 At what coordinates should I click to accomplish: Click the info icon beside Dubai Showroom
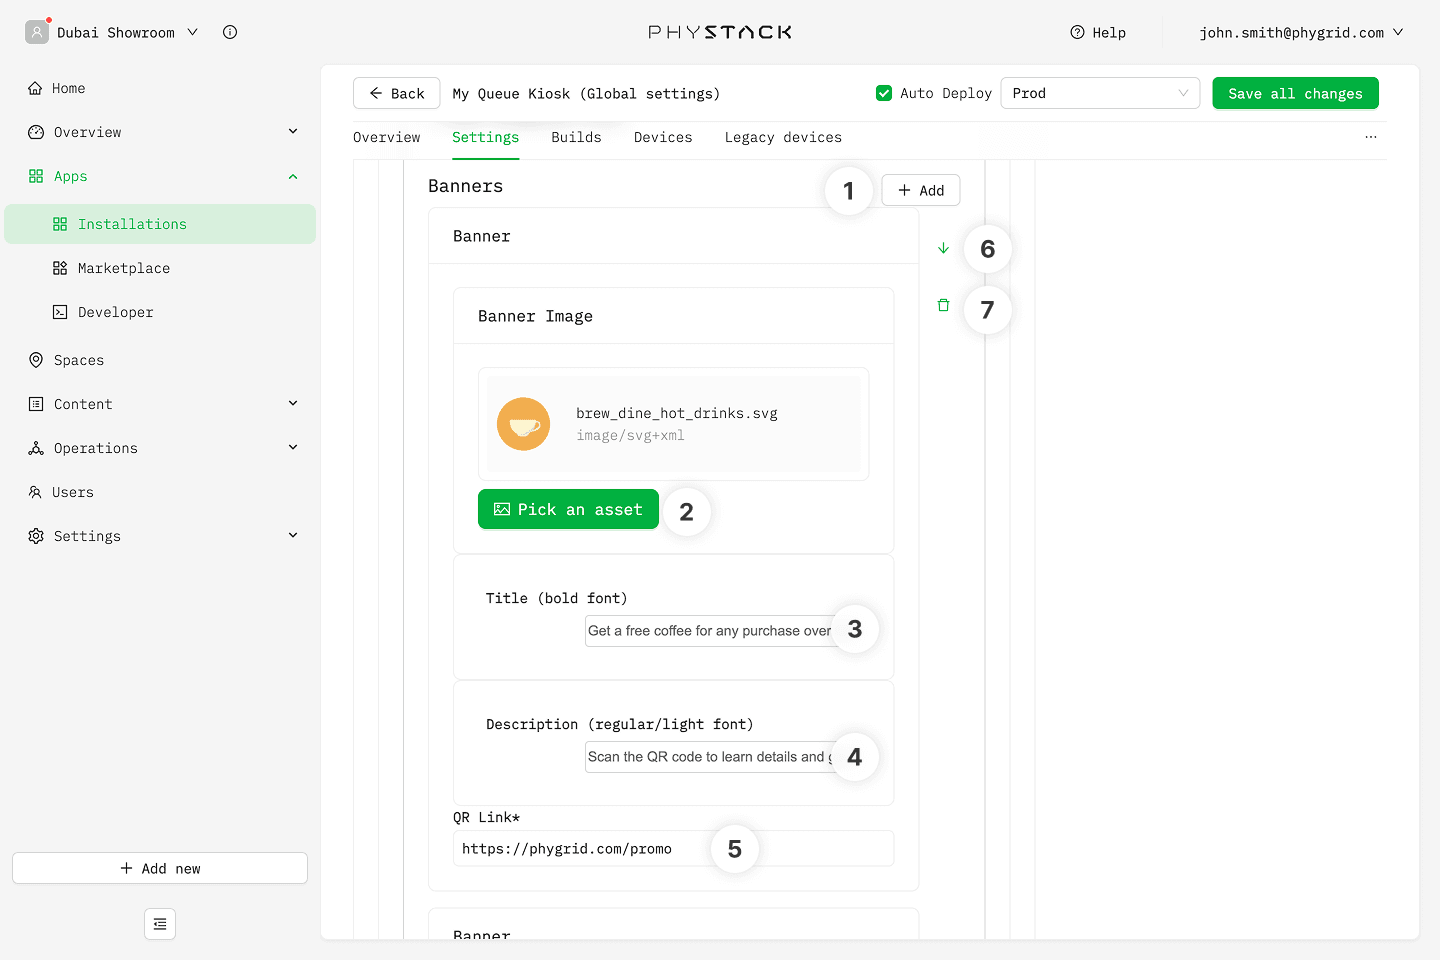(x=230, y=32)
